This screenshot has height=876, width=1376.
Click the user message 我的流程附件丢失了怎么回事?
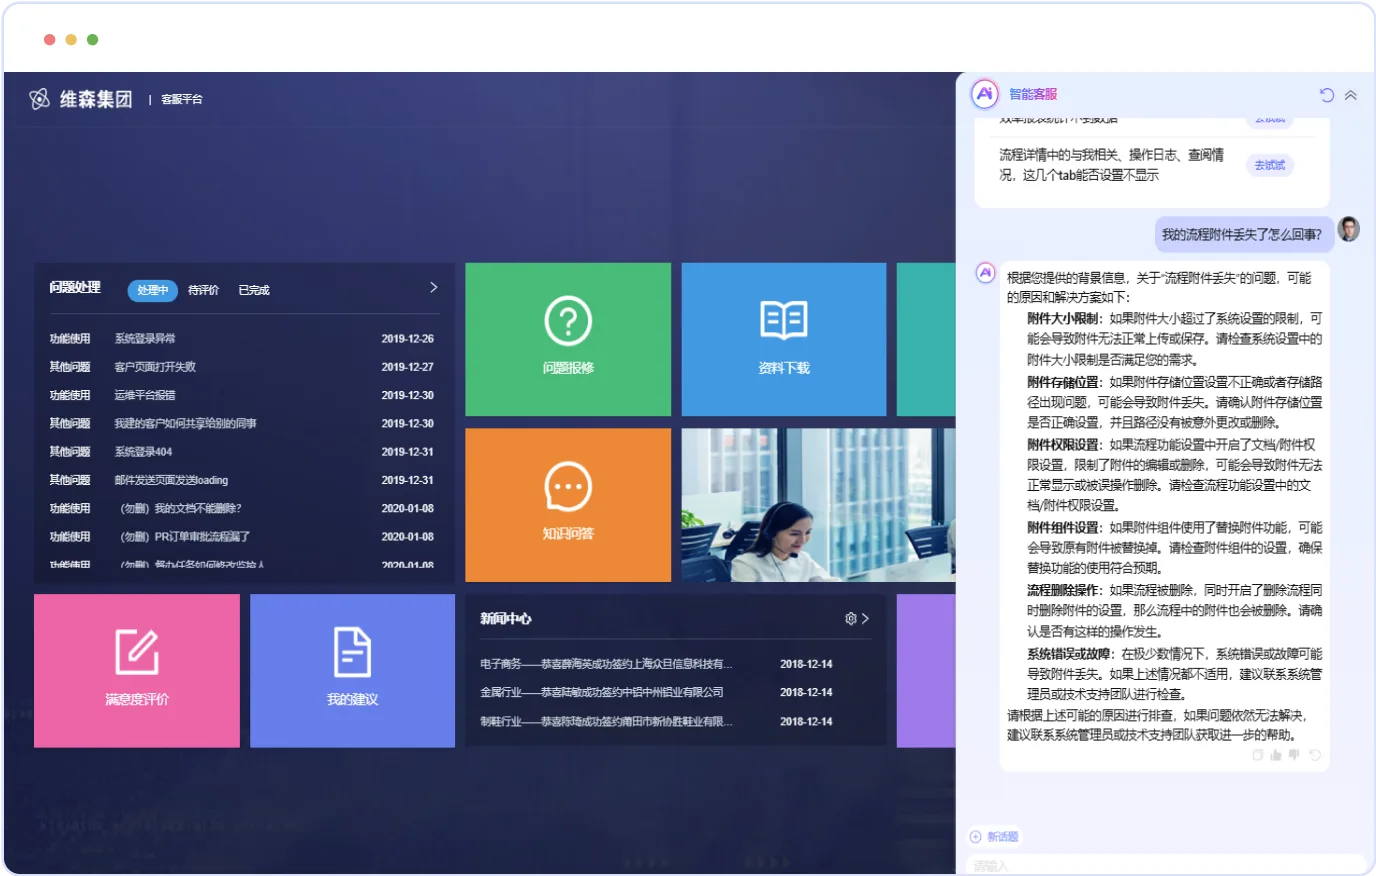(1242, 235)
